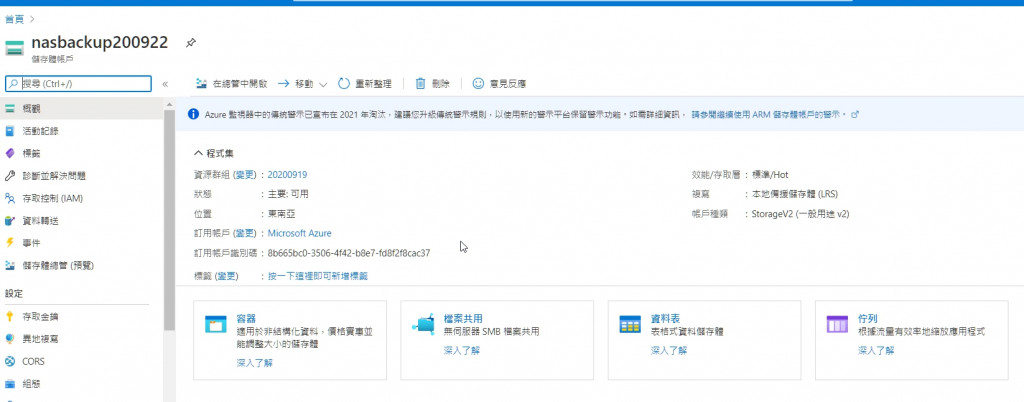Open 組態 configuration setting
The height and width of the screenshot is (402, 1024).
(81, 384)
